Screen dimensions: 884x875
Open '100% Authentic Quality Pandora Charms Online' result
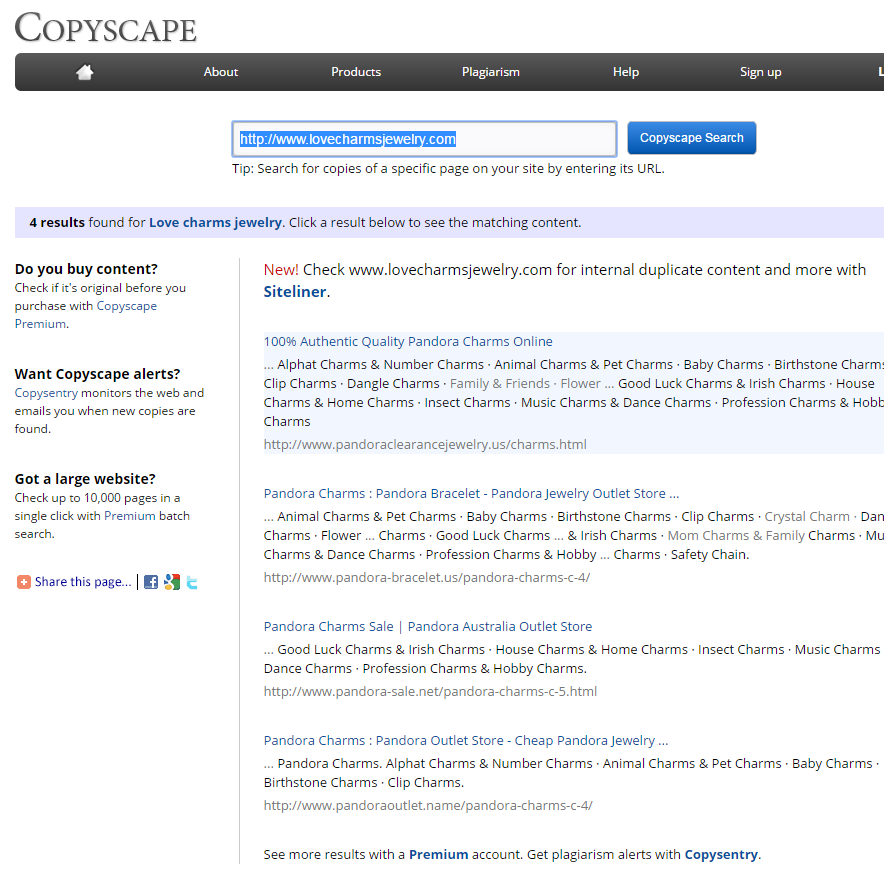click(408, 342)
